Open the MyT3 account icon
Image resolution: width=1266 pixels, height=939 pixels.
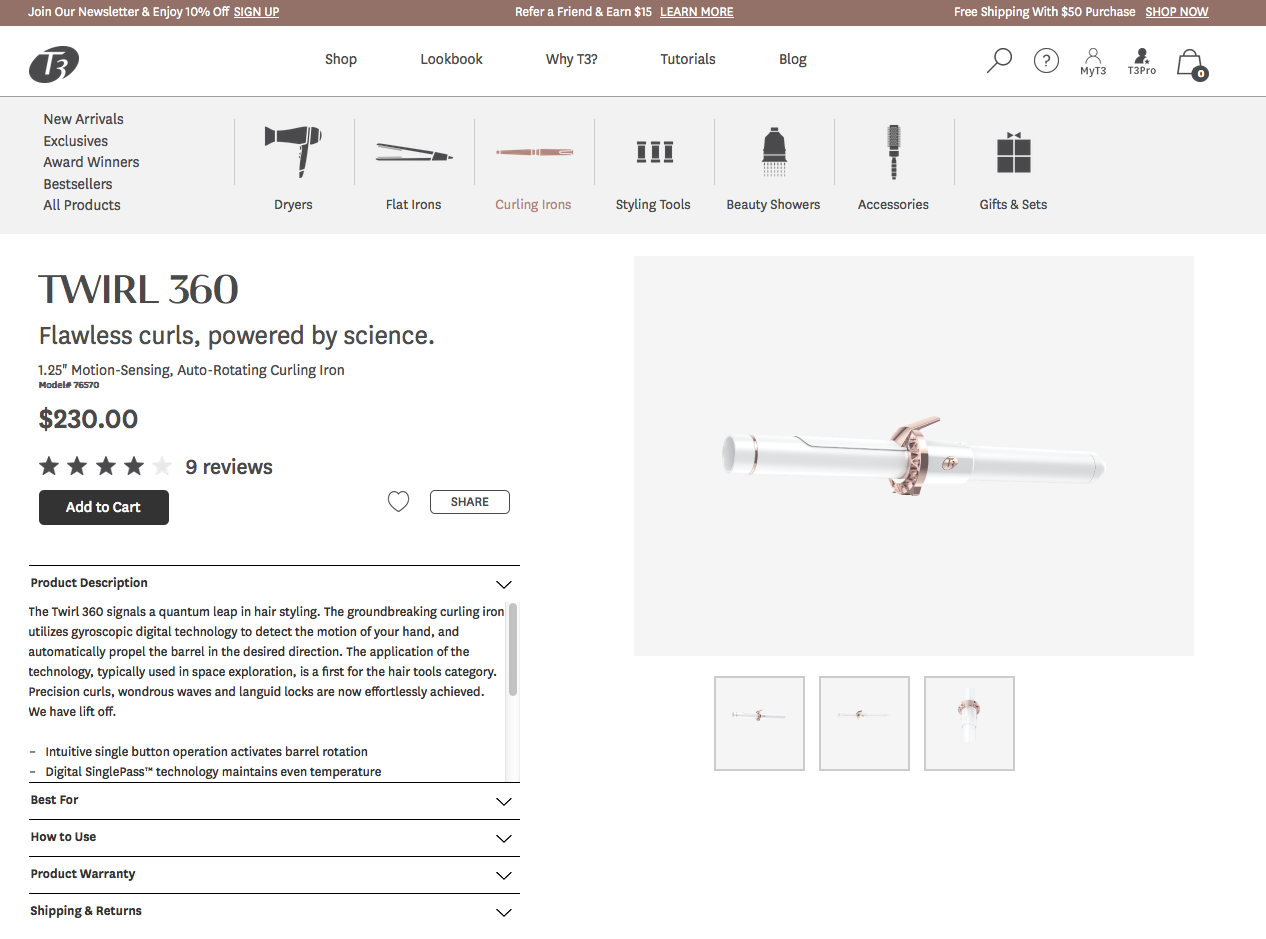pos(1093,62)
